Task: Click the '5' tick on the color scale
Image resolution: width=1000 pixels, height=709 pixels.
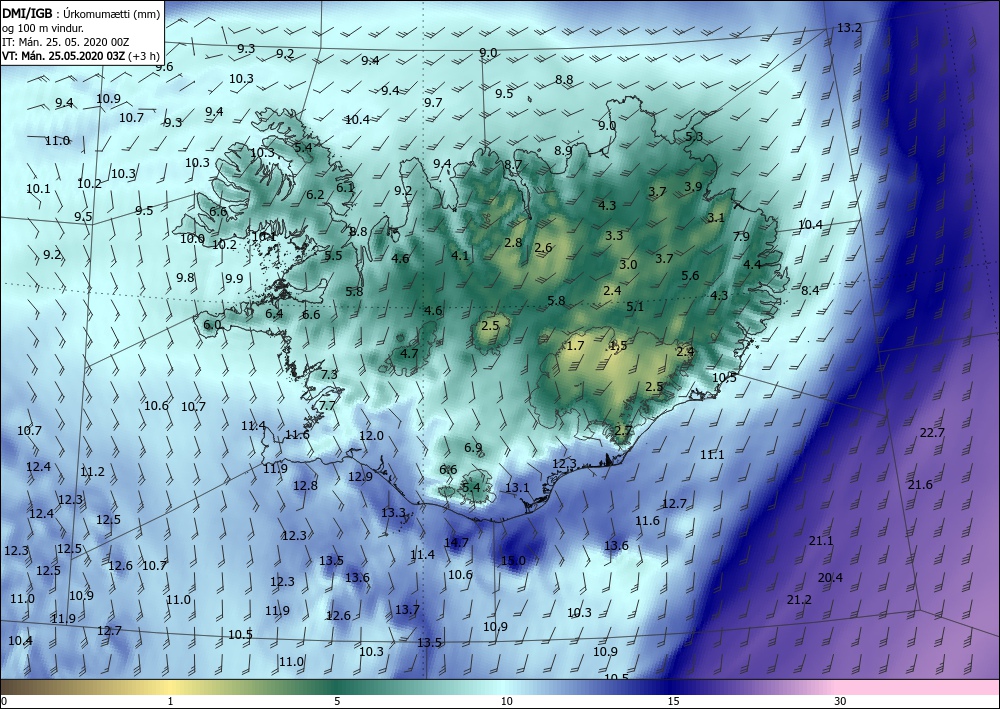Action: pyautogui.click(x=337, y=701)
